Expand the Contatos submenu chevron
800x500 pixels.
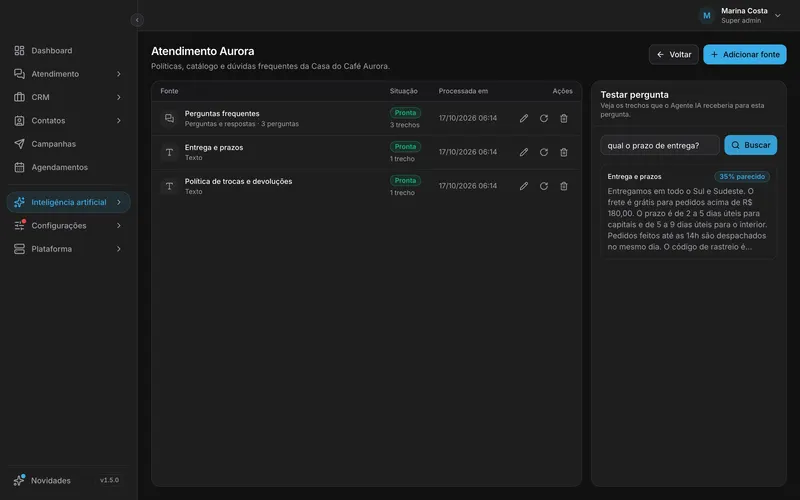pos(118,121)
